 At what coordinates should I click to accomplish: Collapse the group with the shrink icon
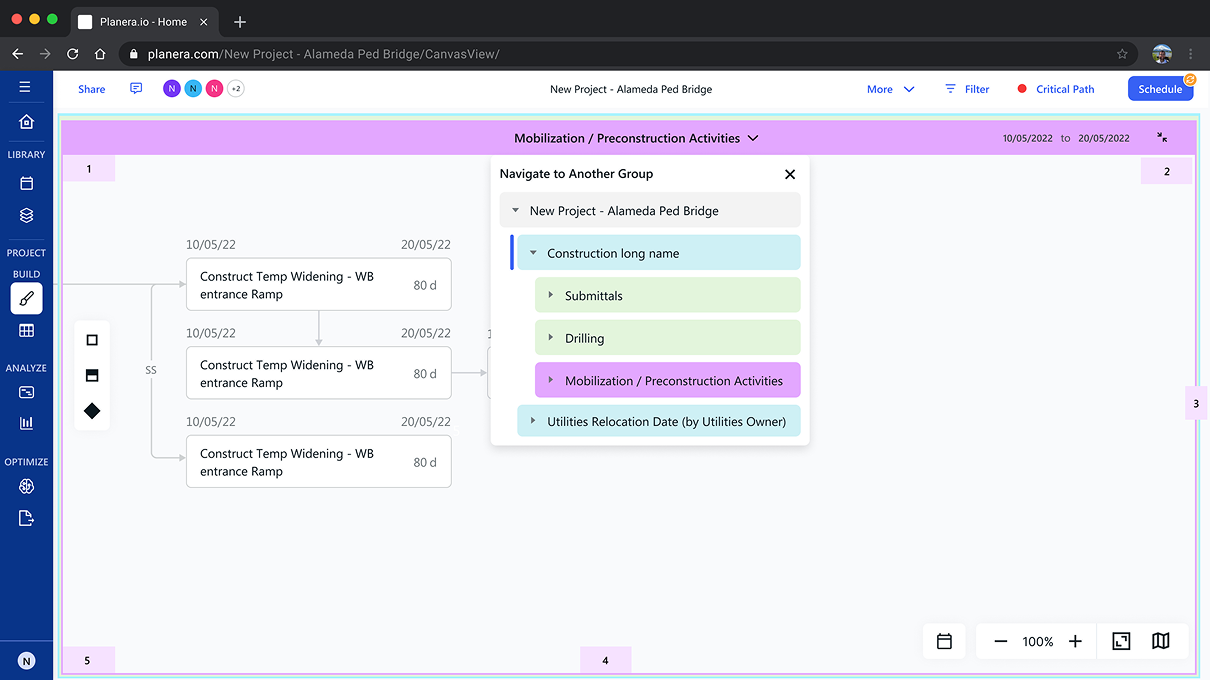[1162, 138]
